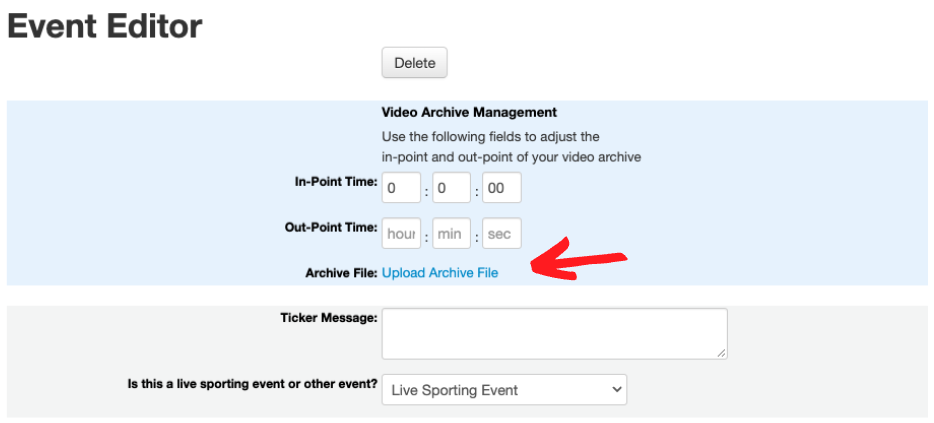Click the red arrow annotation
This screenshot has height=423, width=934.
pos(579,260)
